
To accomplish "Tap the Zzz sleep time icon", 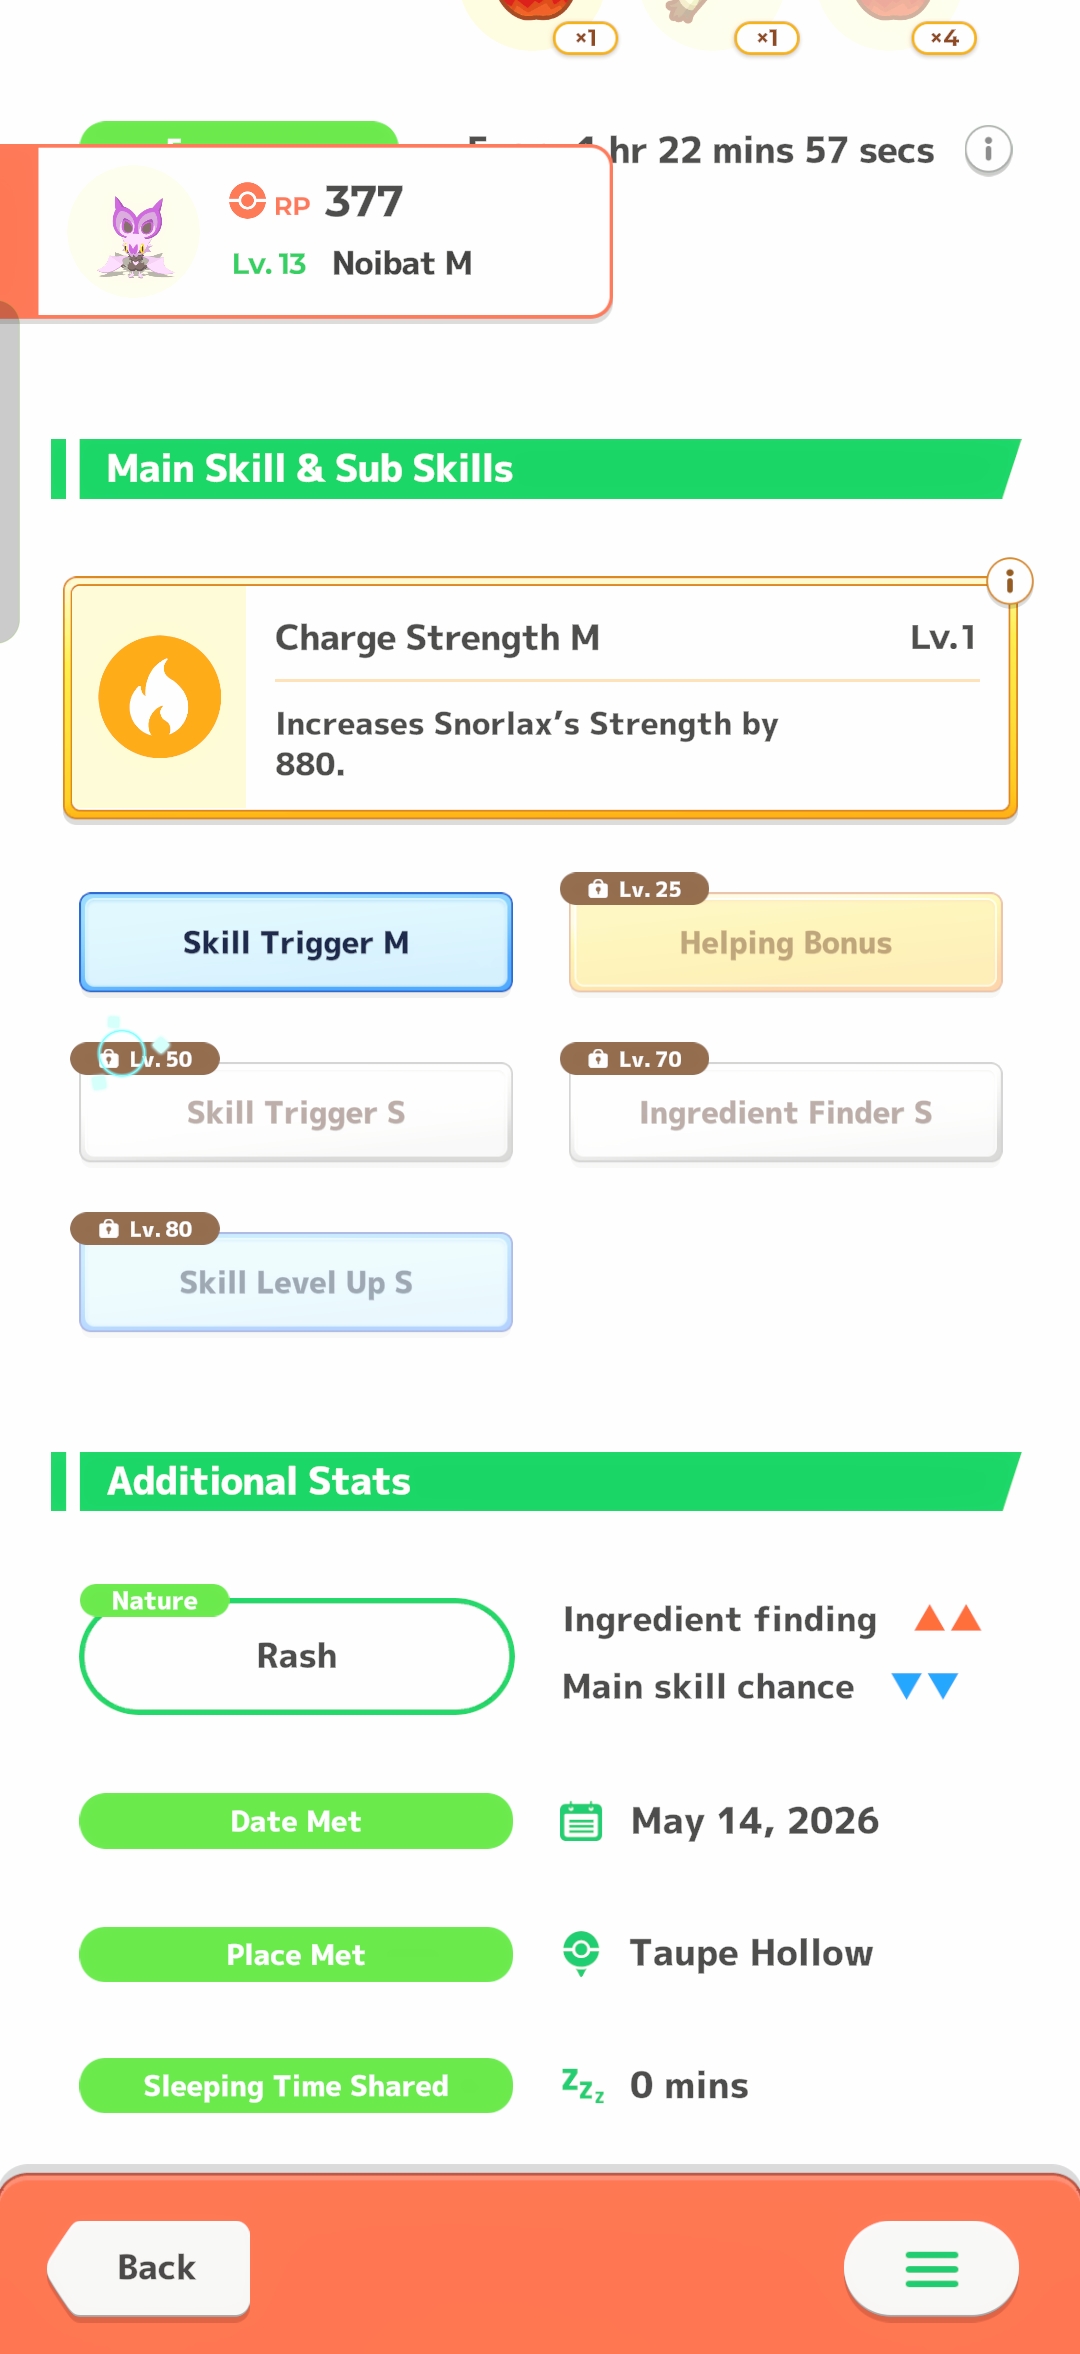I will click(583, 2085).
